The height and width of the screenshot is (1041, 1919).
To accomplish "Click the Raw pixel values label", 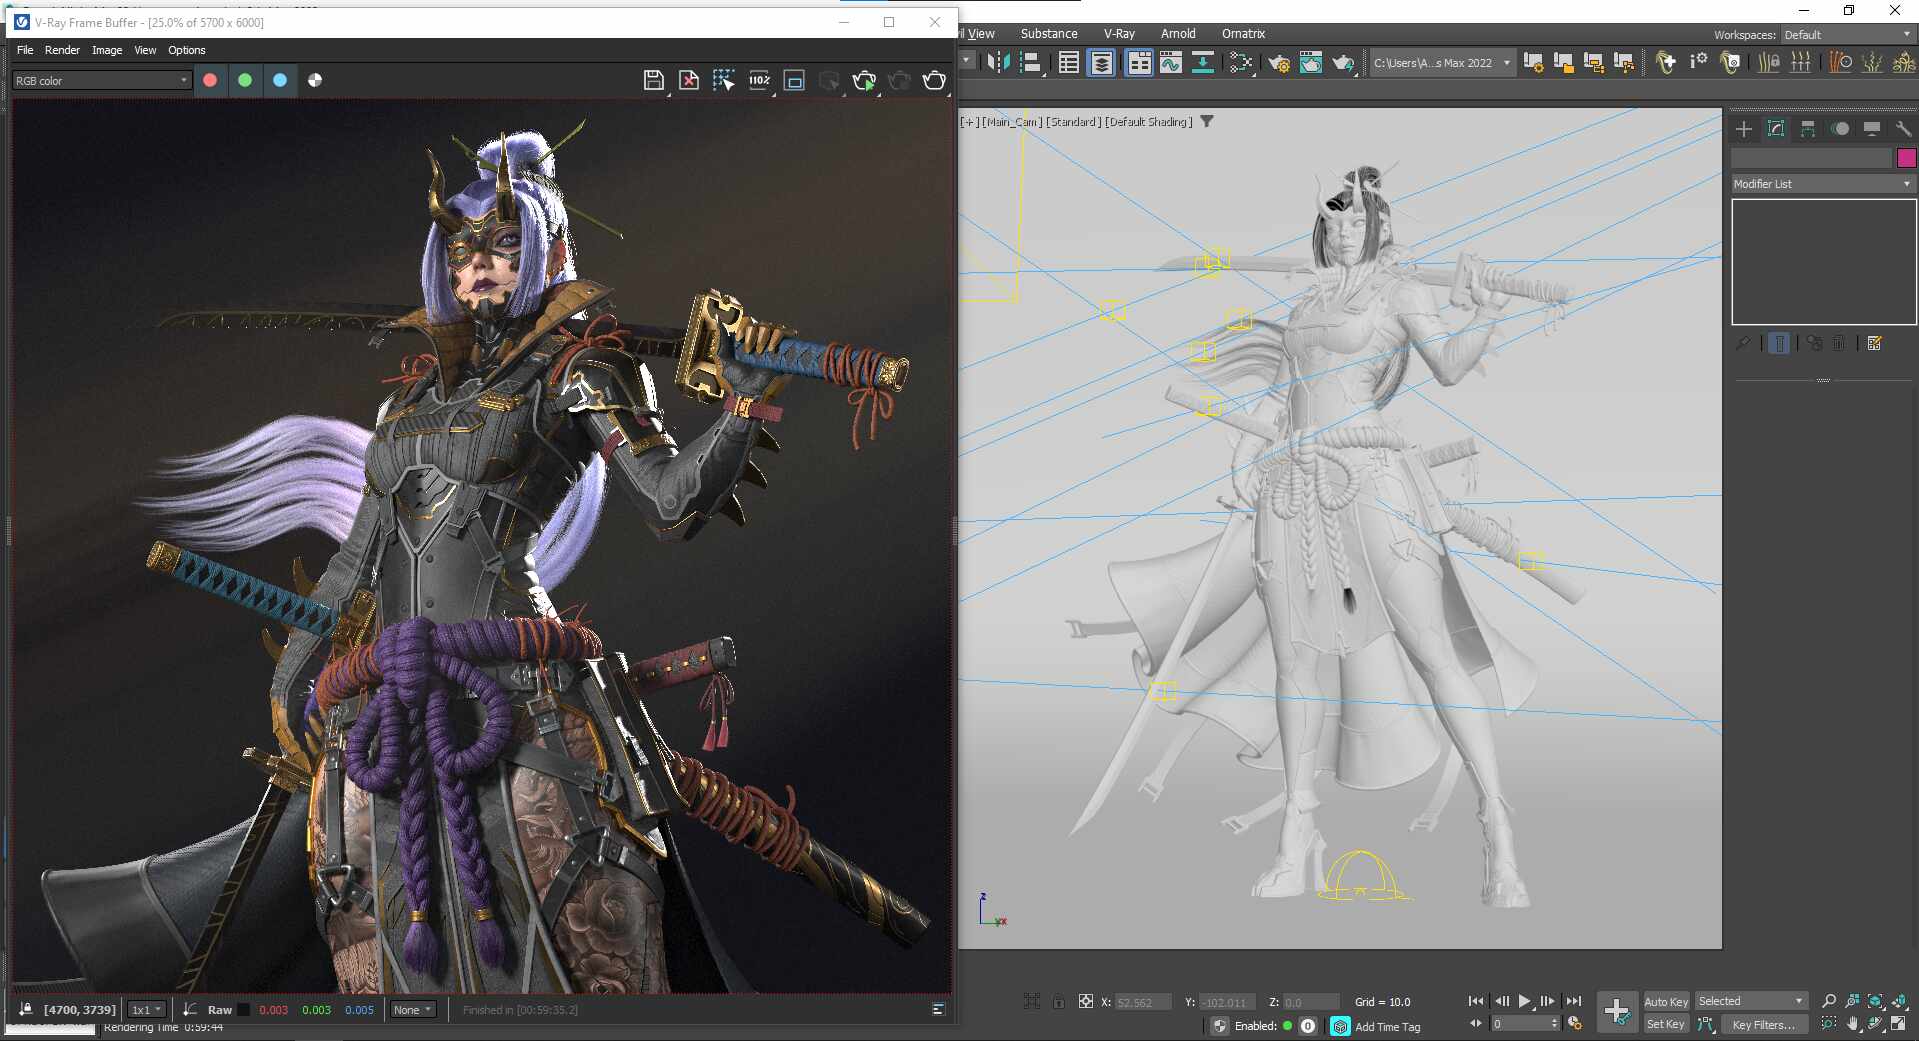I will point(219,1009).
